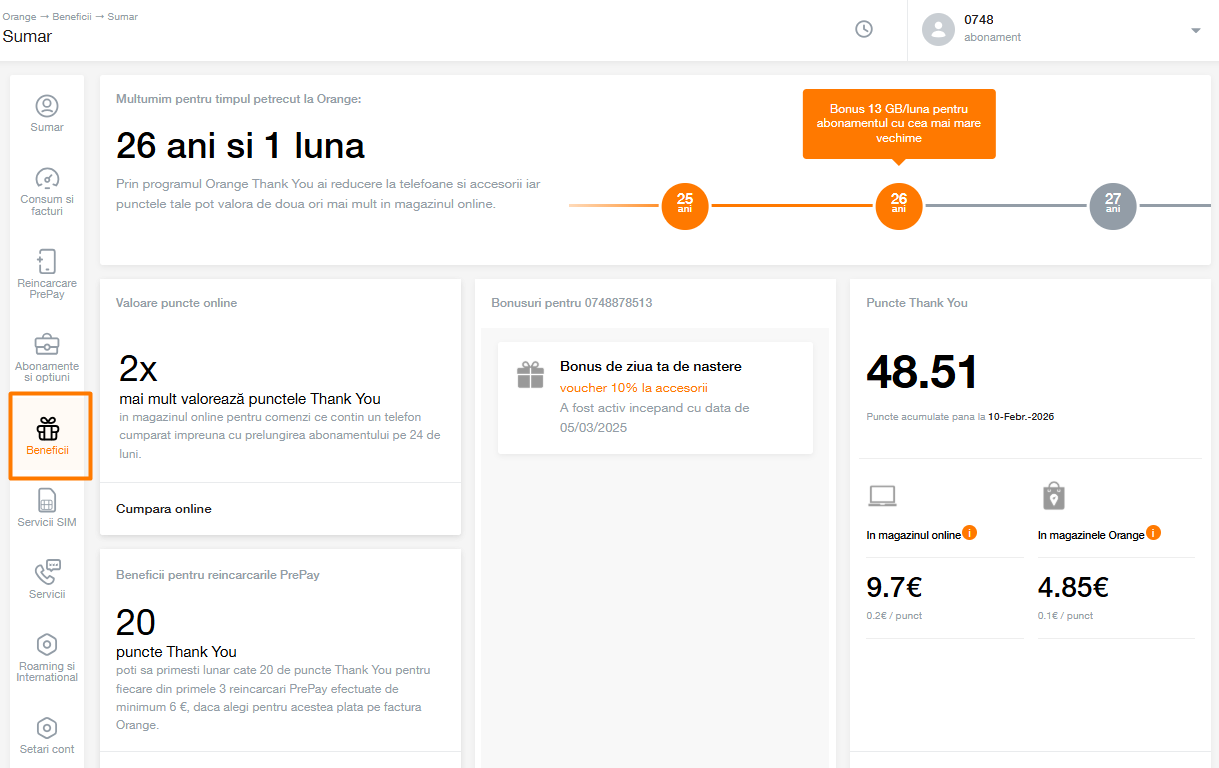The height and width of the screenshot is (768, 1219).
Task: Open voucher 10% la accesorii link
Action: pyautogui.click(x=633, y=387)
